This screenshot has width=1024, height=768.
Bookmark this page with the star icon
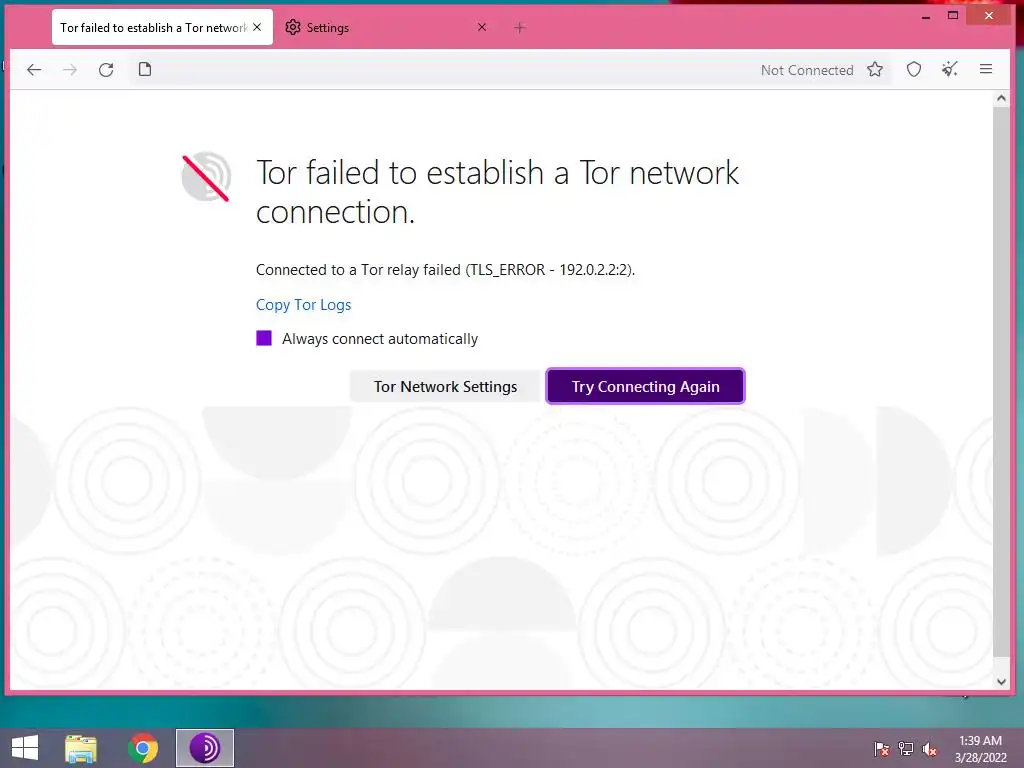pyautogui.click(x=875, y=69)
